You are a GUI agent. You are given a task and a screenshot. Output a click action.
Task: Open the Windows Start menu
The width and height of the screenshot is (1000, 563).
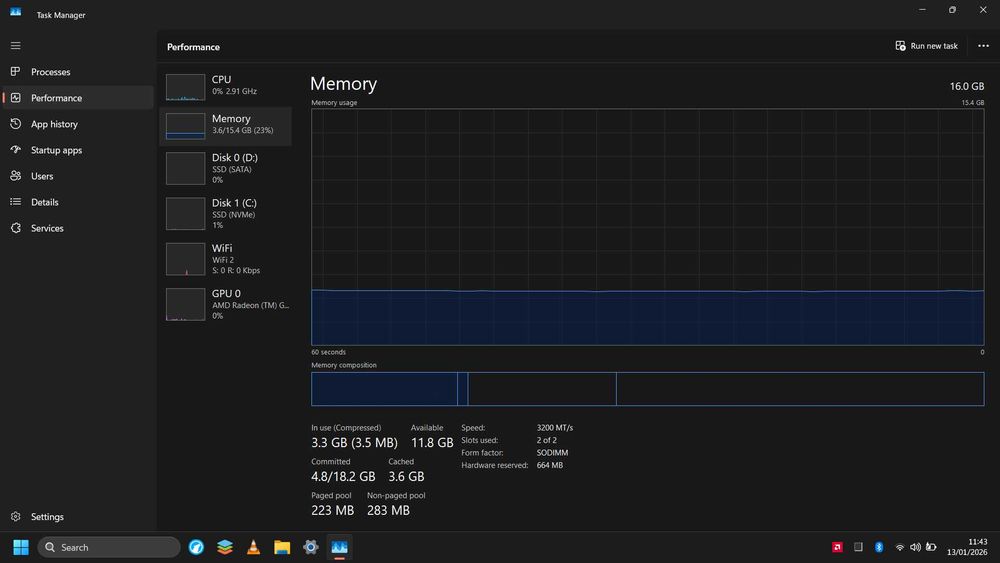(x=20, y=547)
